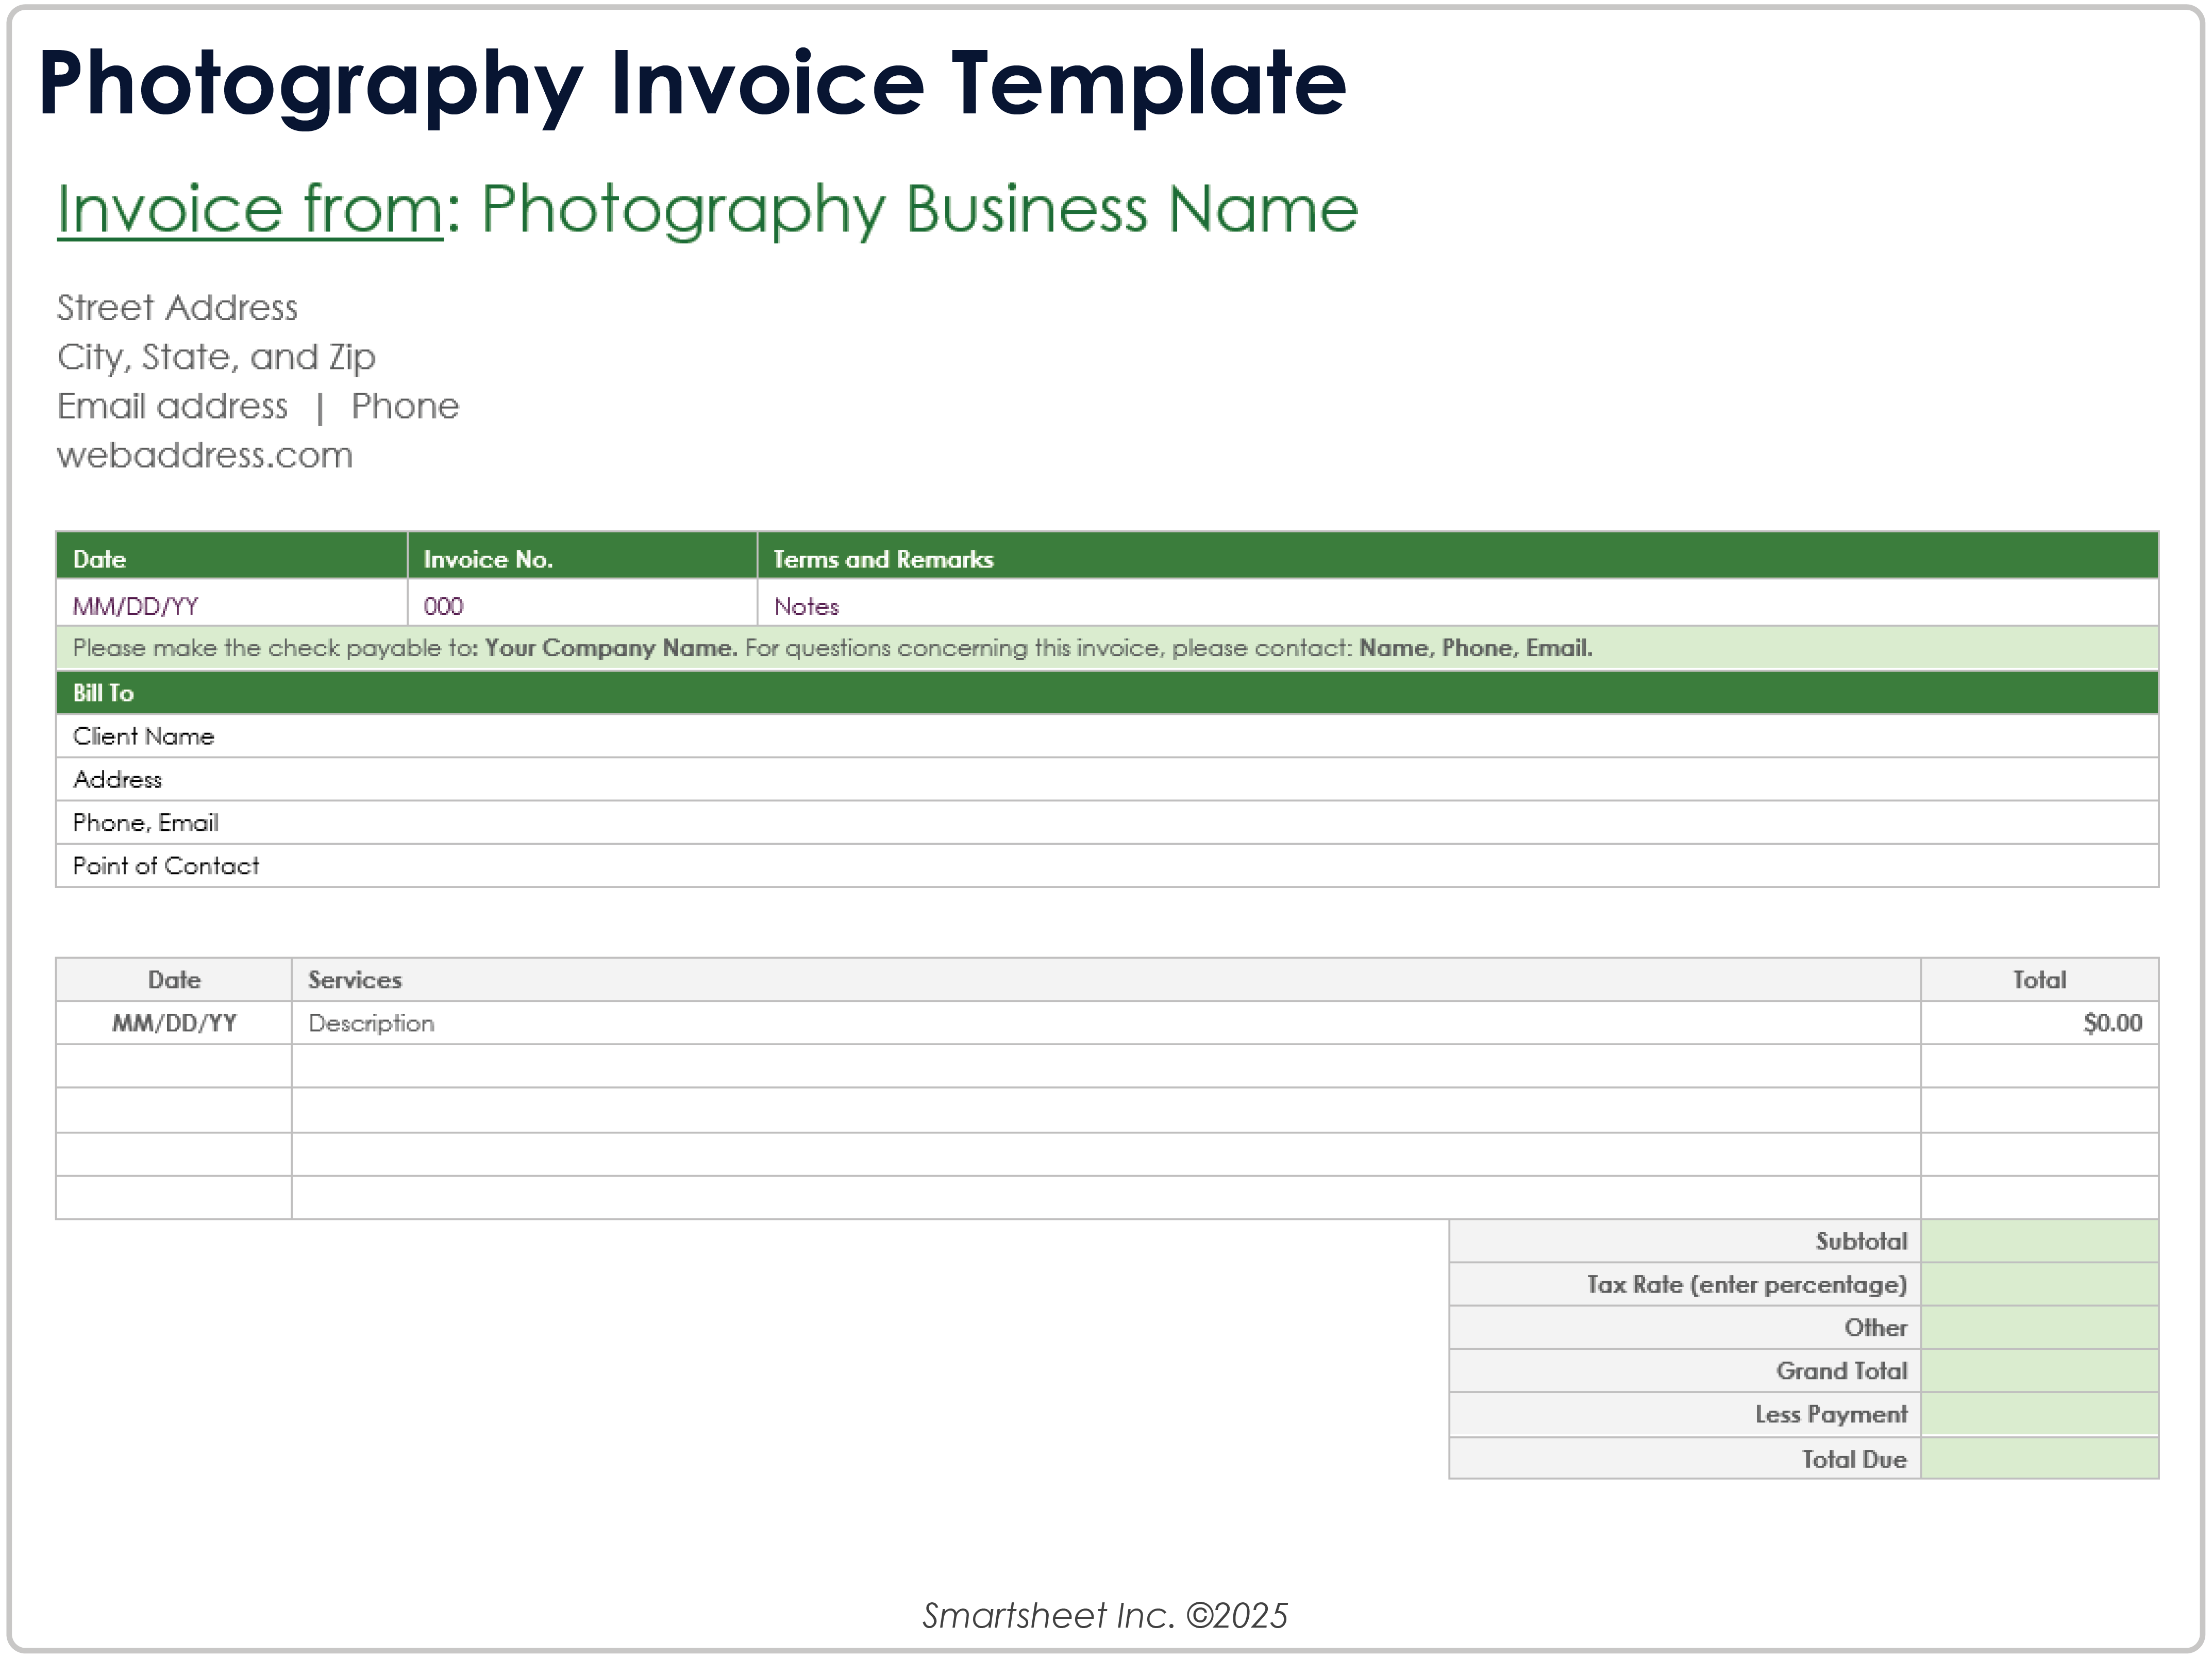
Task: Click the Address row under Bill To
Action: 400,779
